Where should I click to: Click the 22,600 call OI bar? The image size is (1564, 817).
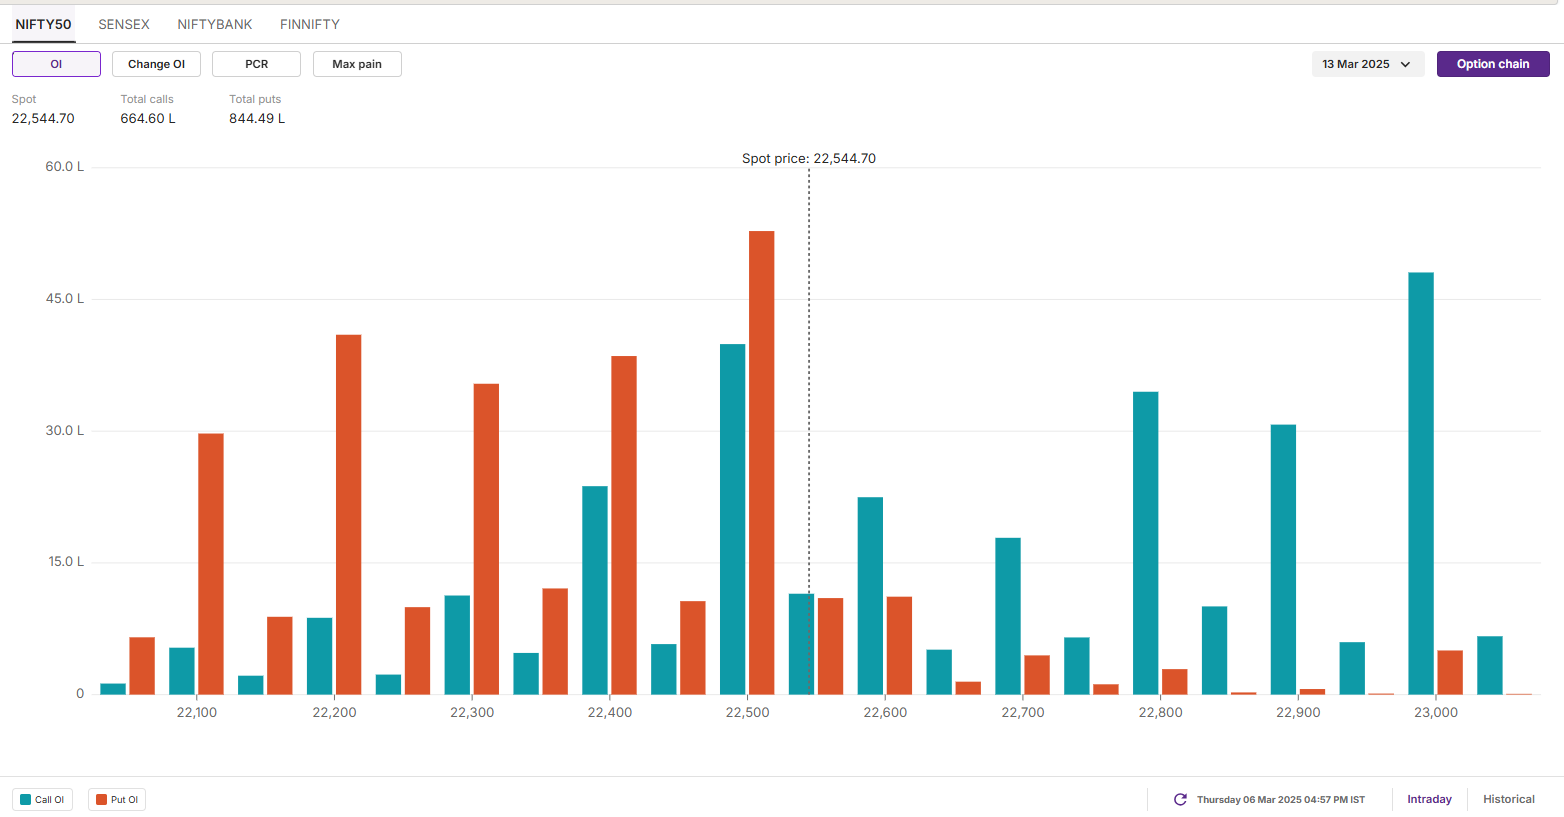click(870, 596)
